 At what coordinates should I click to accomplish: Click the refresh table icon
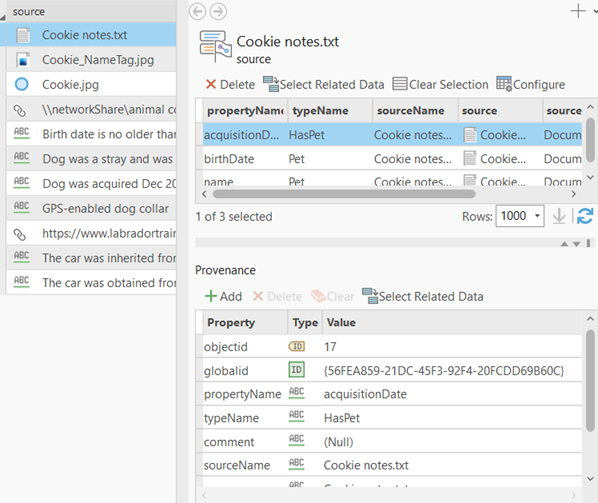pyautogui.click(x=585, y=216)
